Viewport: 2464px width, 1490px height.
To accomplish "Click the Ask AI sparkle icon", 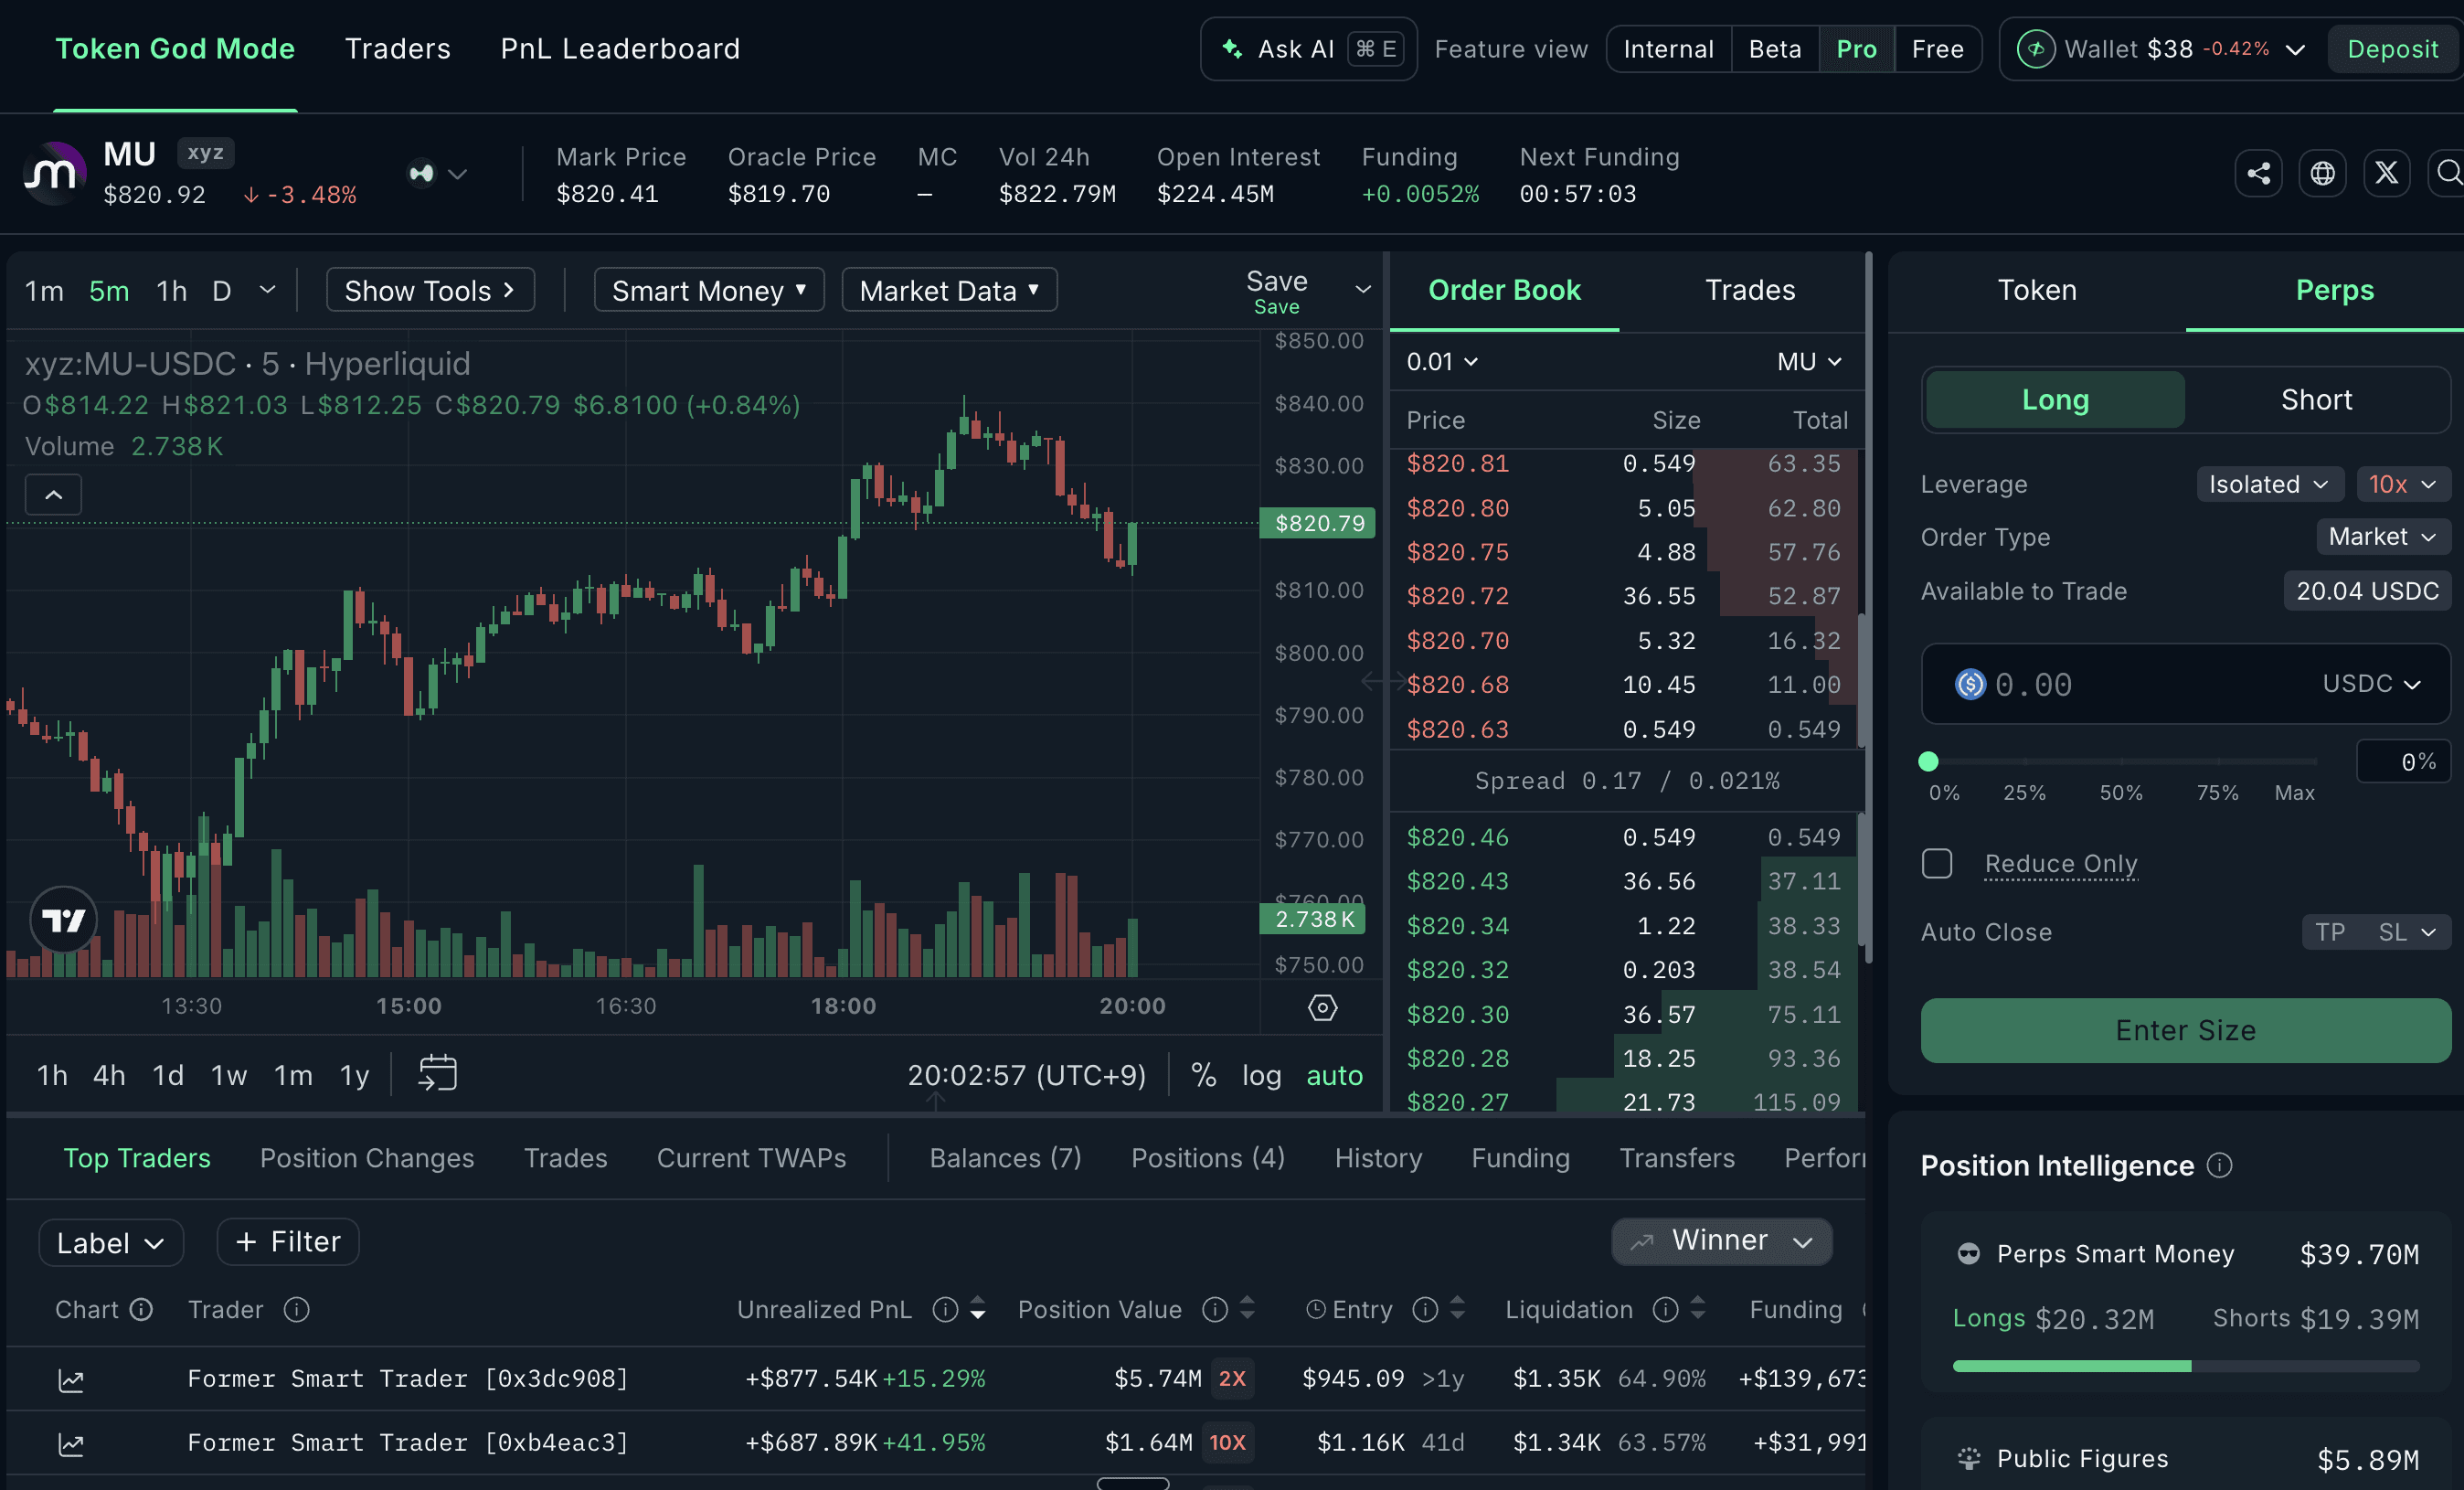I will point(1232,49).
